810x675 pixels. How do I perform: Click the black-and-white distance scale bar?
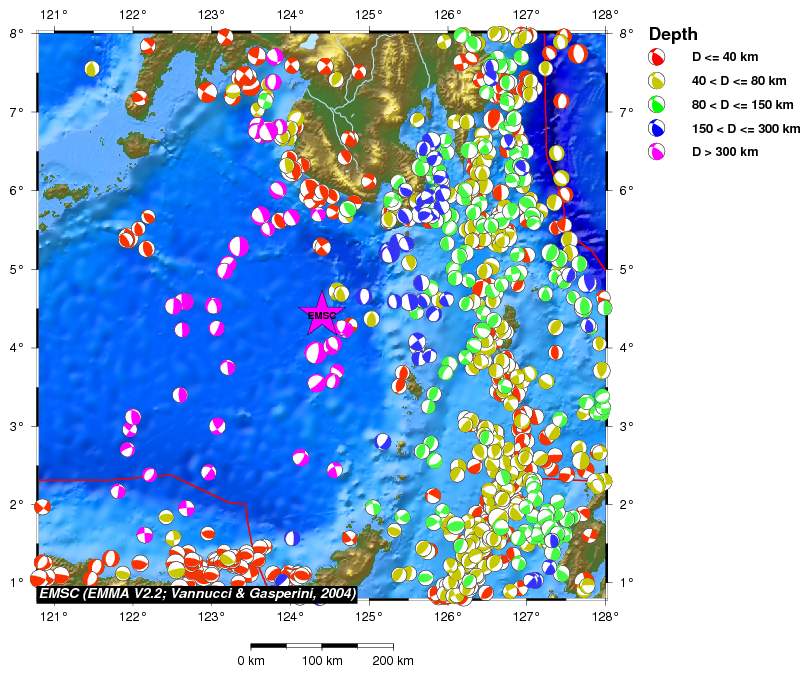(x=320, y=646)
